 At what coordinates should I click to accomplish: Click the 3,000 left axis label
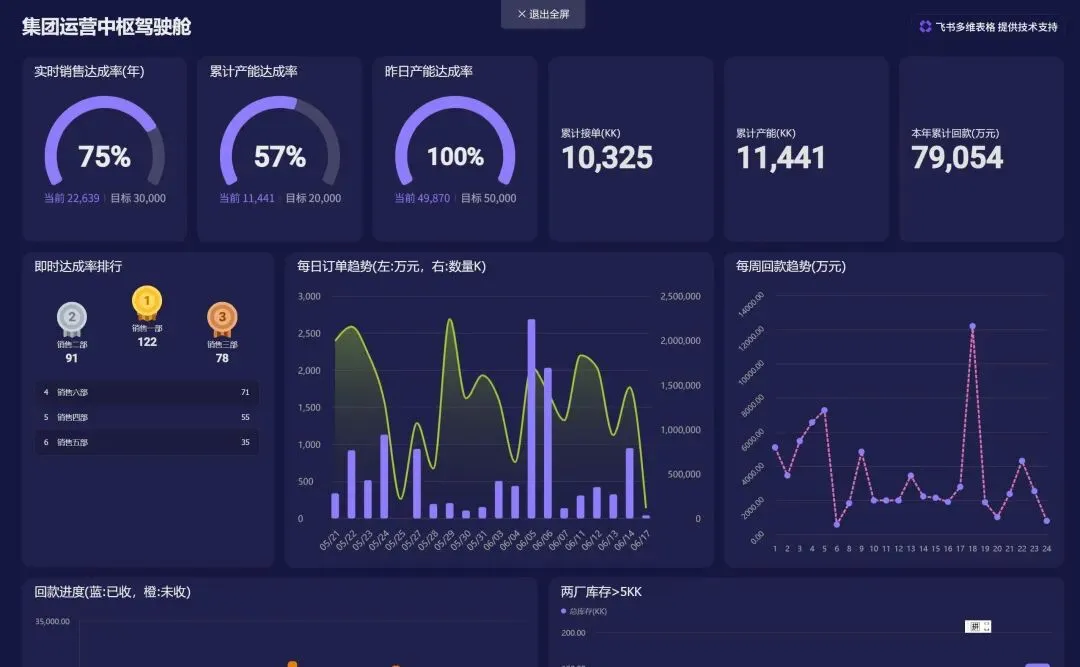(309, 296)
